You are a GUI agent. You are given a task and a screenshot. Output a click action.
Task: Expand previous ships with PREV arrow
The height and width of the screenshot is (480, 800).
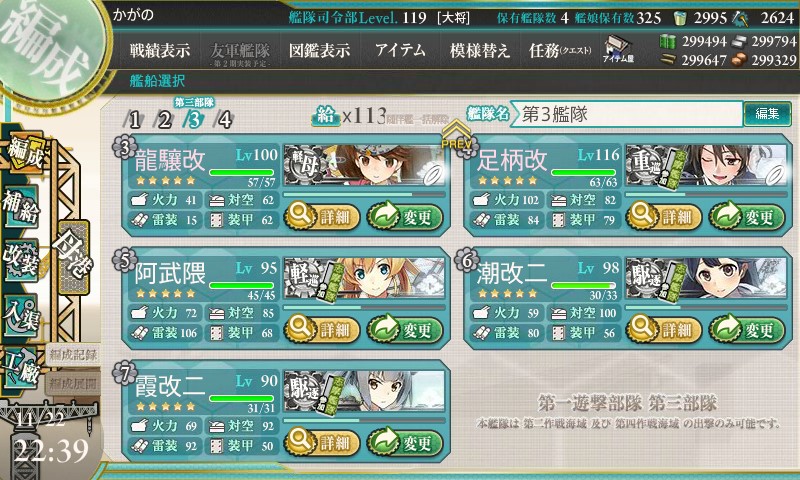tap(456, 135)
